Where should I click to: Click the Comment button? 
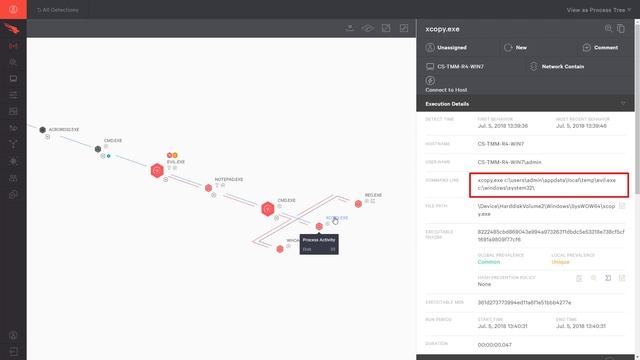pos(600,47)
